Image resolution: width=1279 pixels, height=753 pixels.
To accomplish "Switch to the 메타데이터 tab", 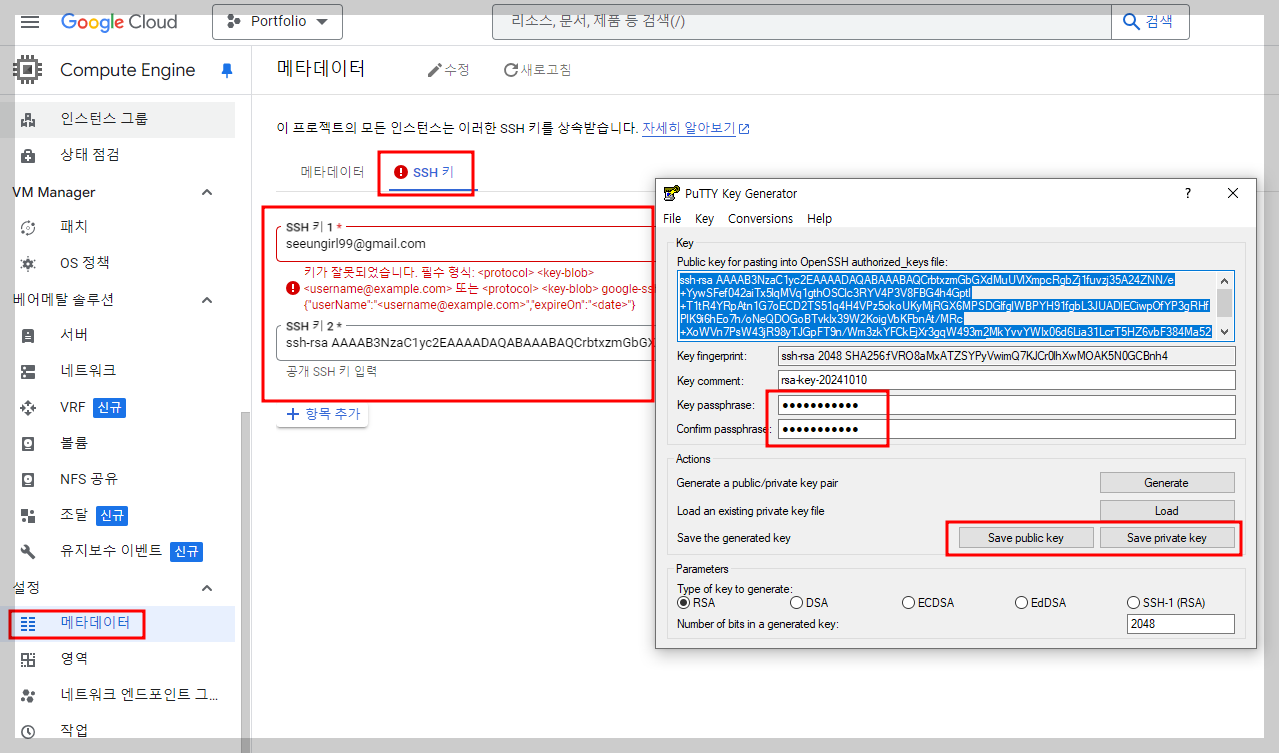I will tap(333, 172).
